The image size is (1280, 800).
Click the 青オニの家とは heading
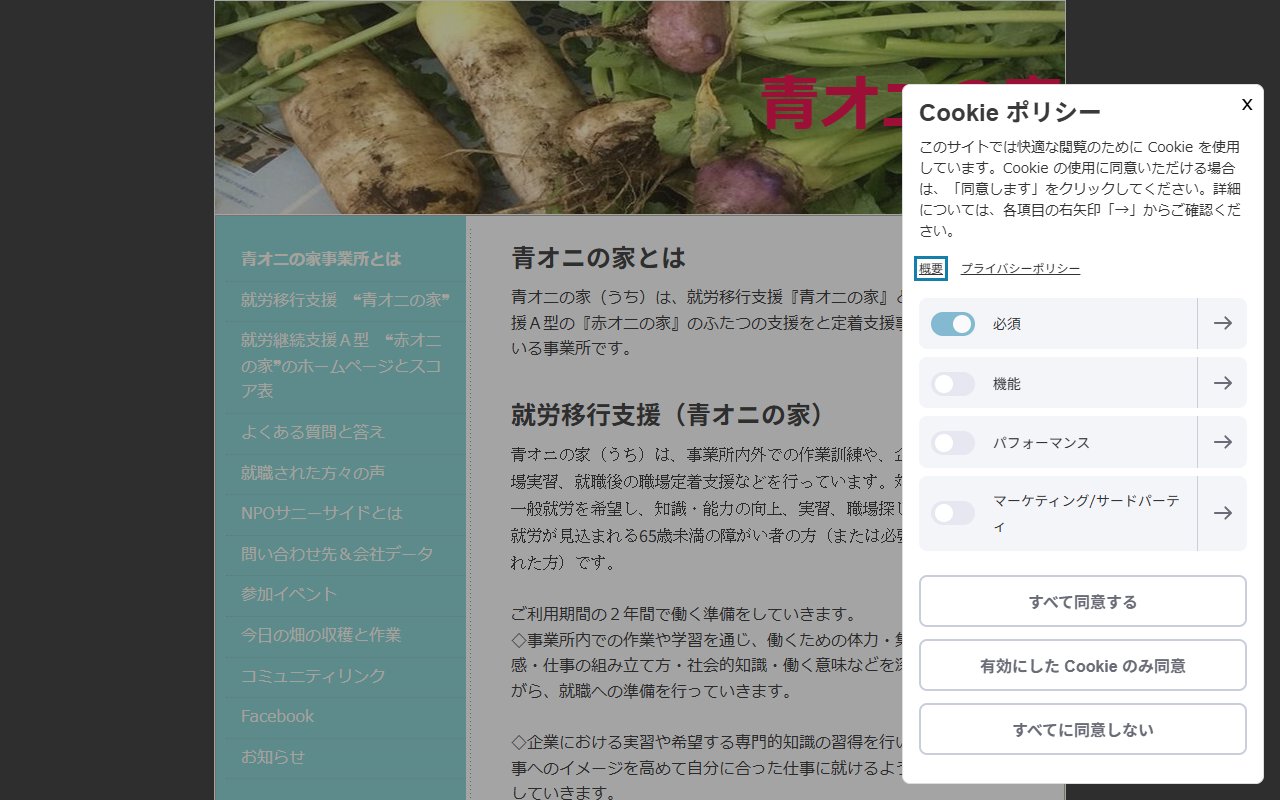[598, 258]
